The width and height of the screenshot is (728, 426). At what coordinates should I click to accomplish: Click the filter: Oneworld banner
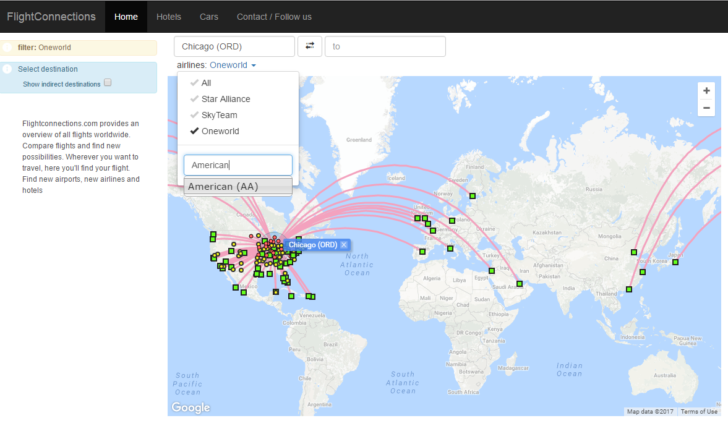coord(79,47)
